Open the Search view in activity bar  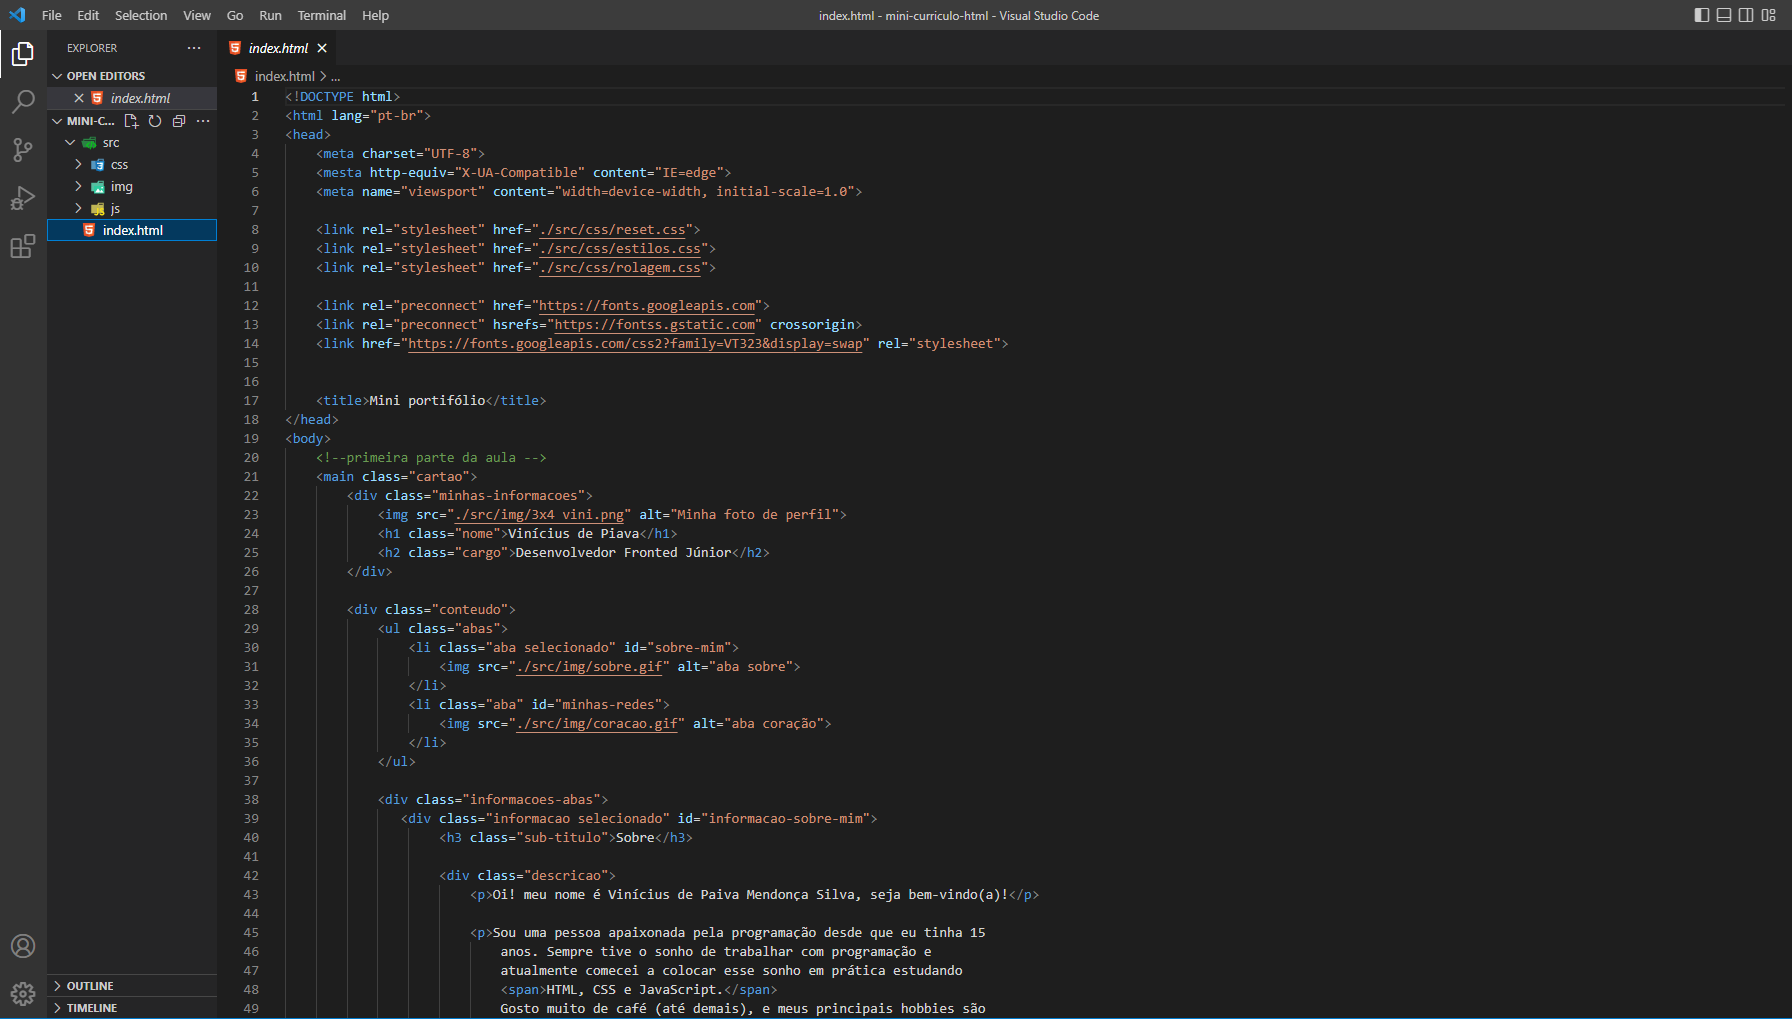coord(23,101)
